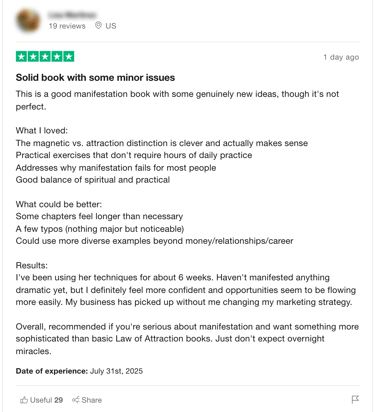Click the fifth green rating star
This screenshot has width=375, height=412.
69,57
